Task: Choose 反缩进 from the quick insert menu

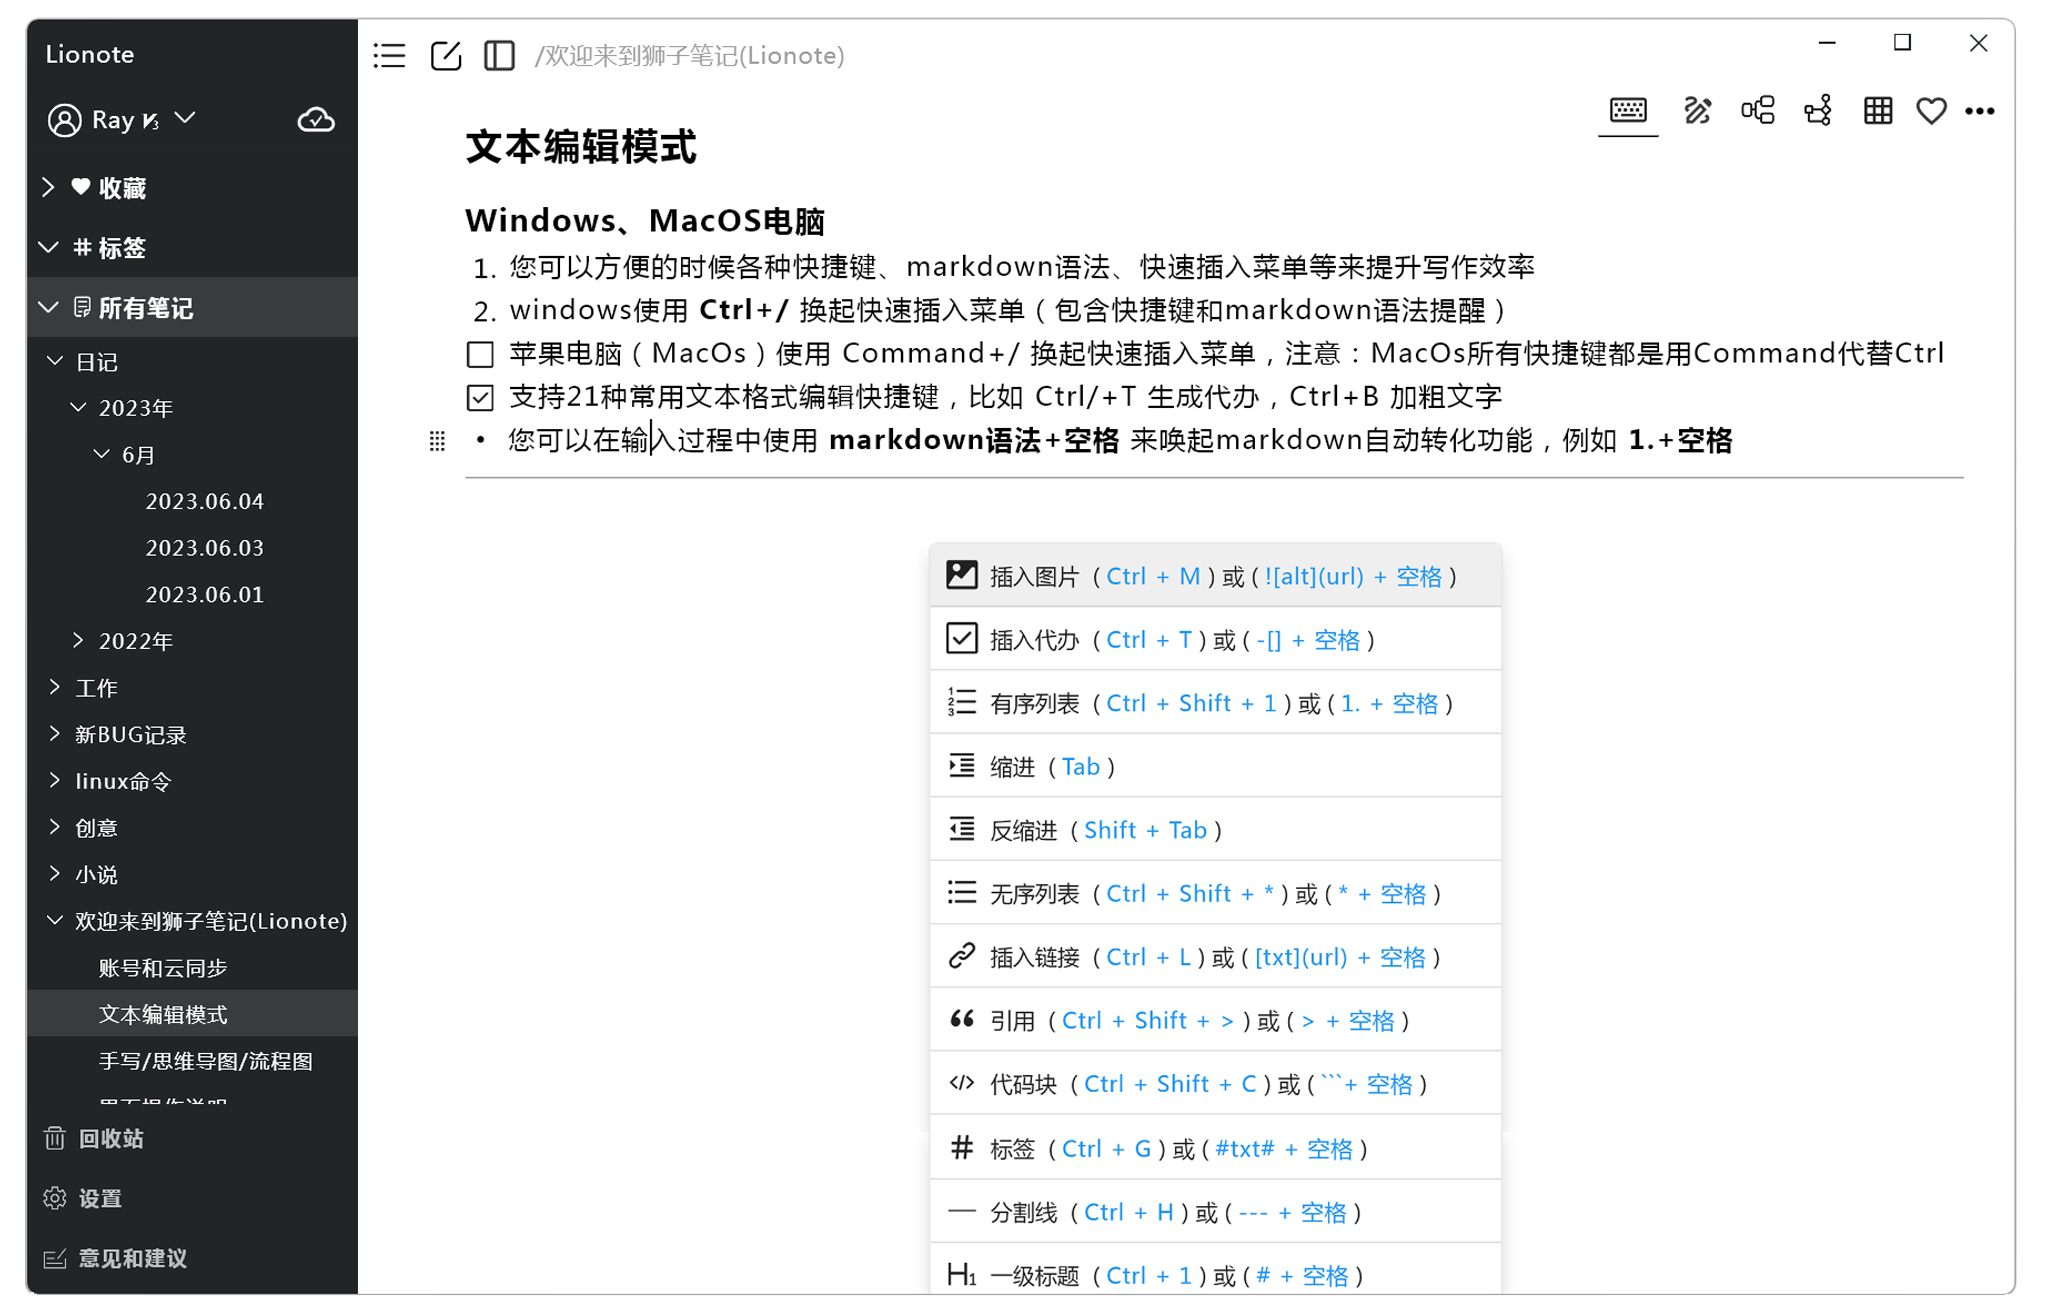Action: (1215, 829)
